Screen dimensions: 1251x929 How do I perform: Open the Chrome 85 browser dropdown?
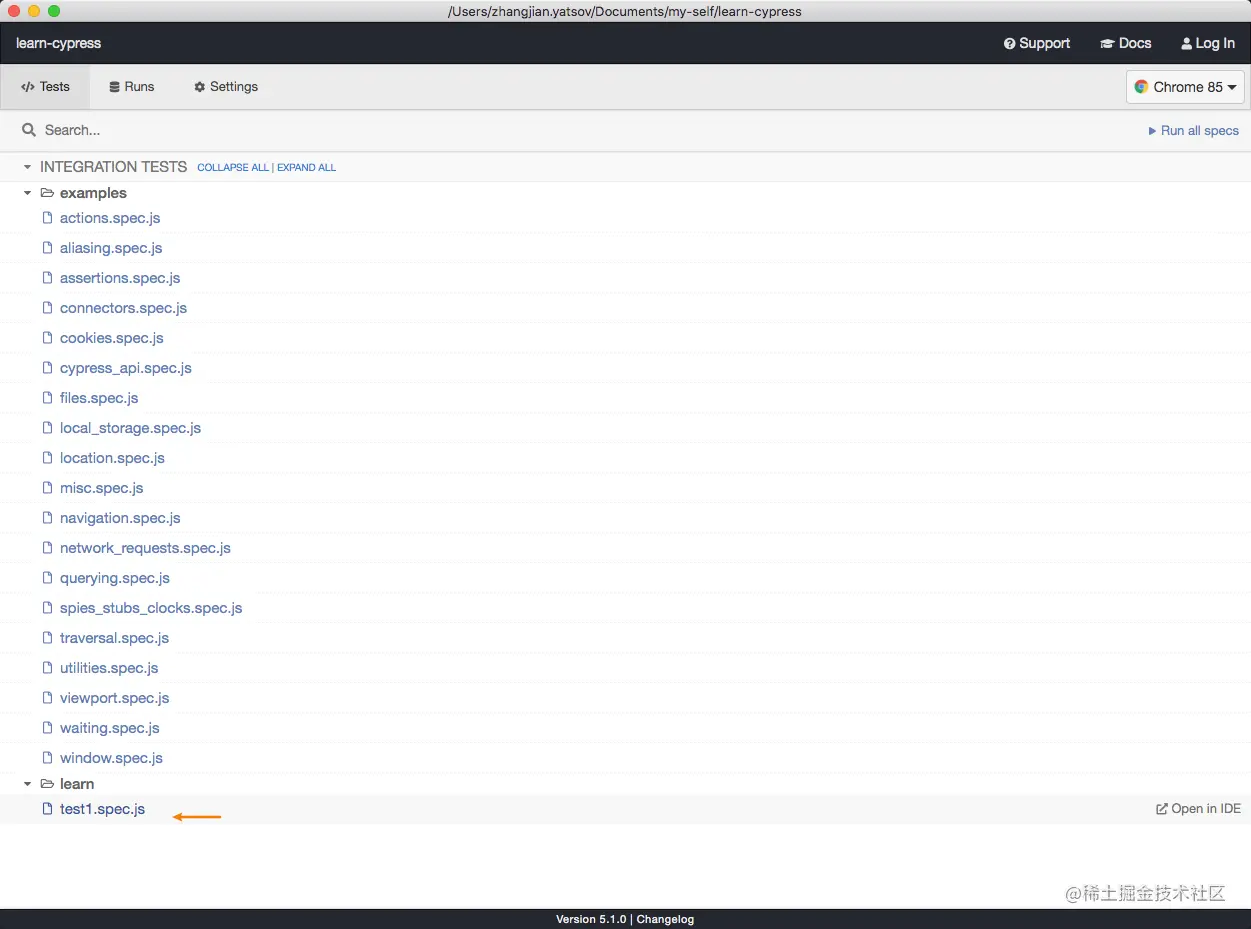click(1185, 87)
